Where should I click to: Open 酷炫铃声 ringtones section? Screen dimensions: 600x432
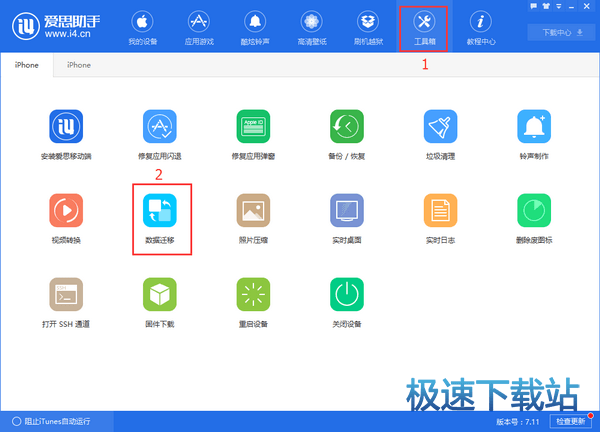coord(255,28)
